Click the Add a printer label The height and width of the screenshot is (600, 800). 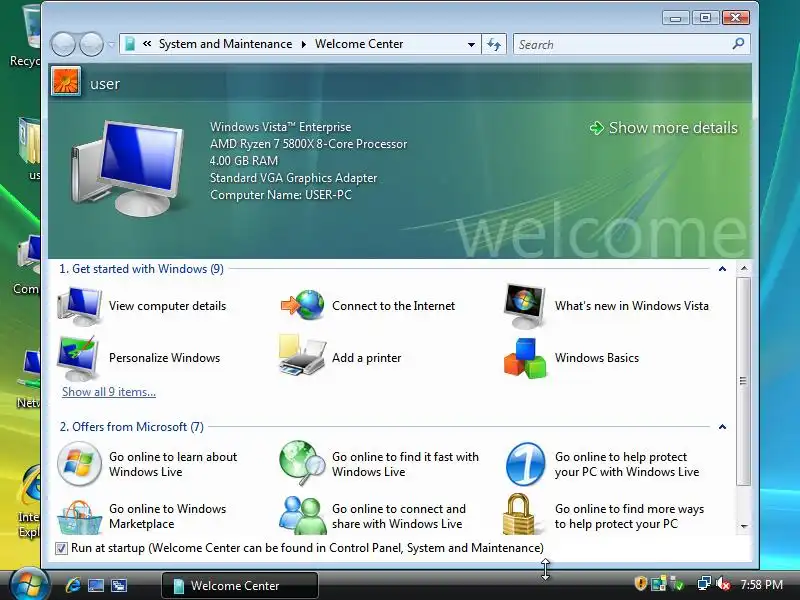point(366,358)
